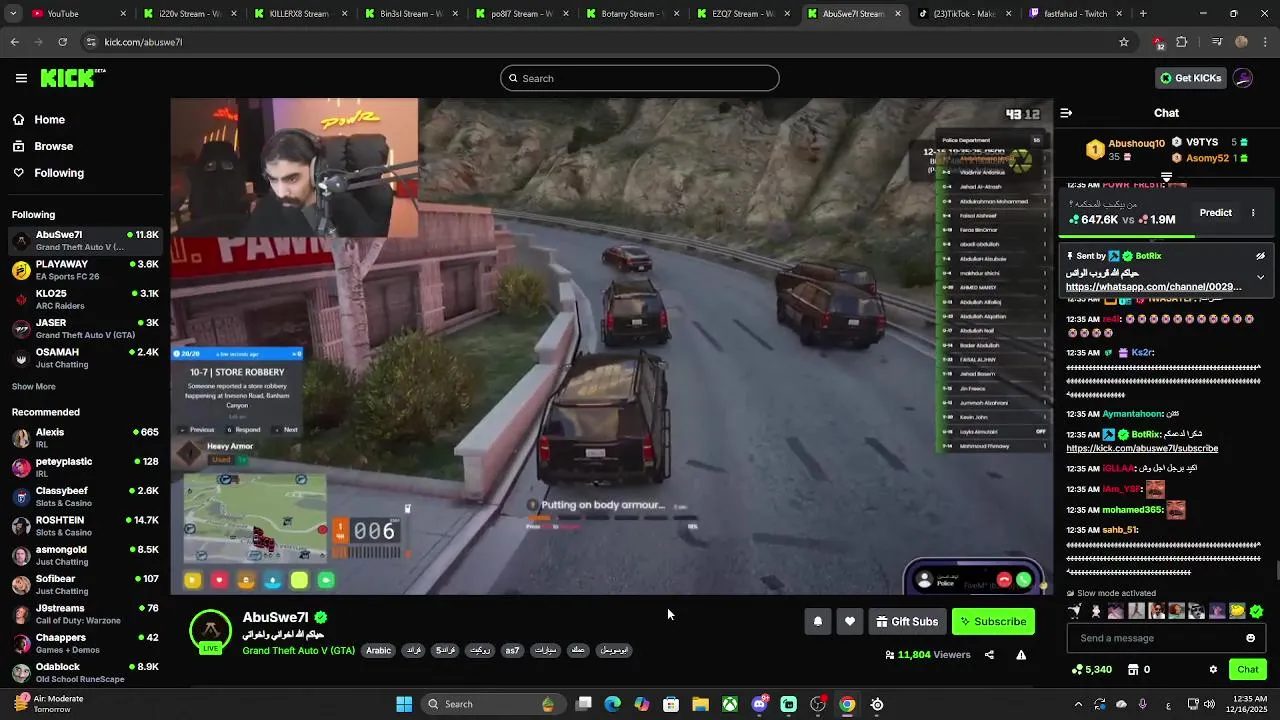Go back in browser
This screenshot has height=720, width=1280.
[x=14, y=42]
